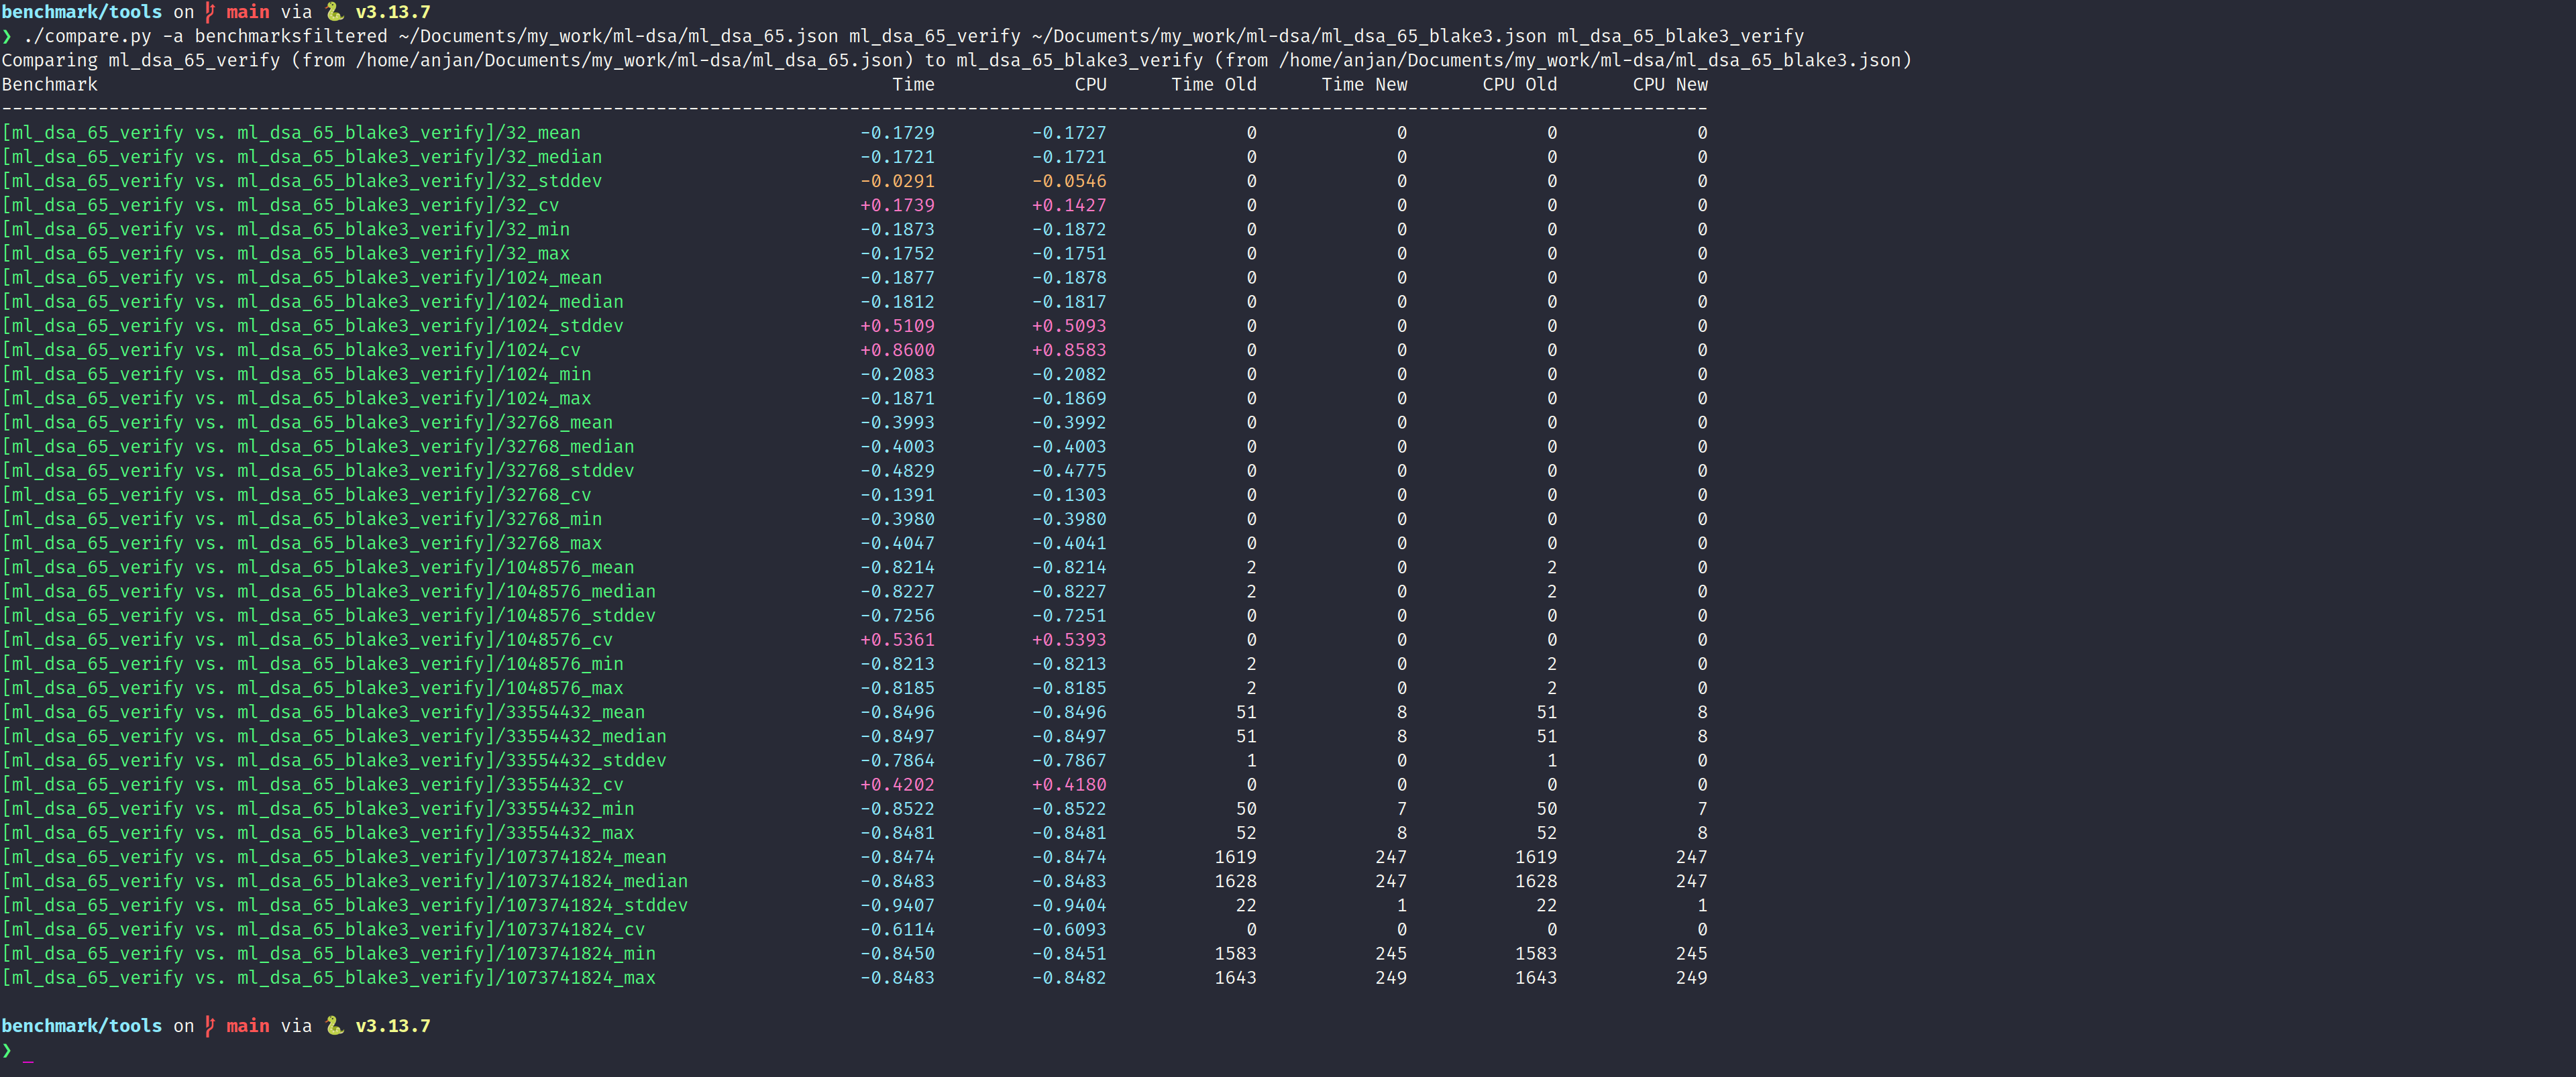Click the Python snake icon in the last prompt line
Image resolution: width=2576 pixels, height=1077 pixels.
click(x=334, y=1026)
